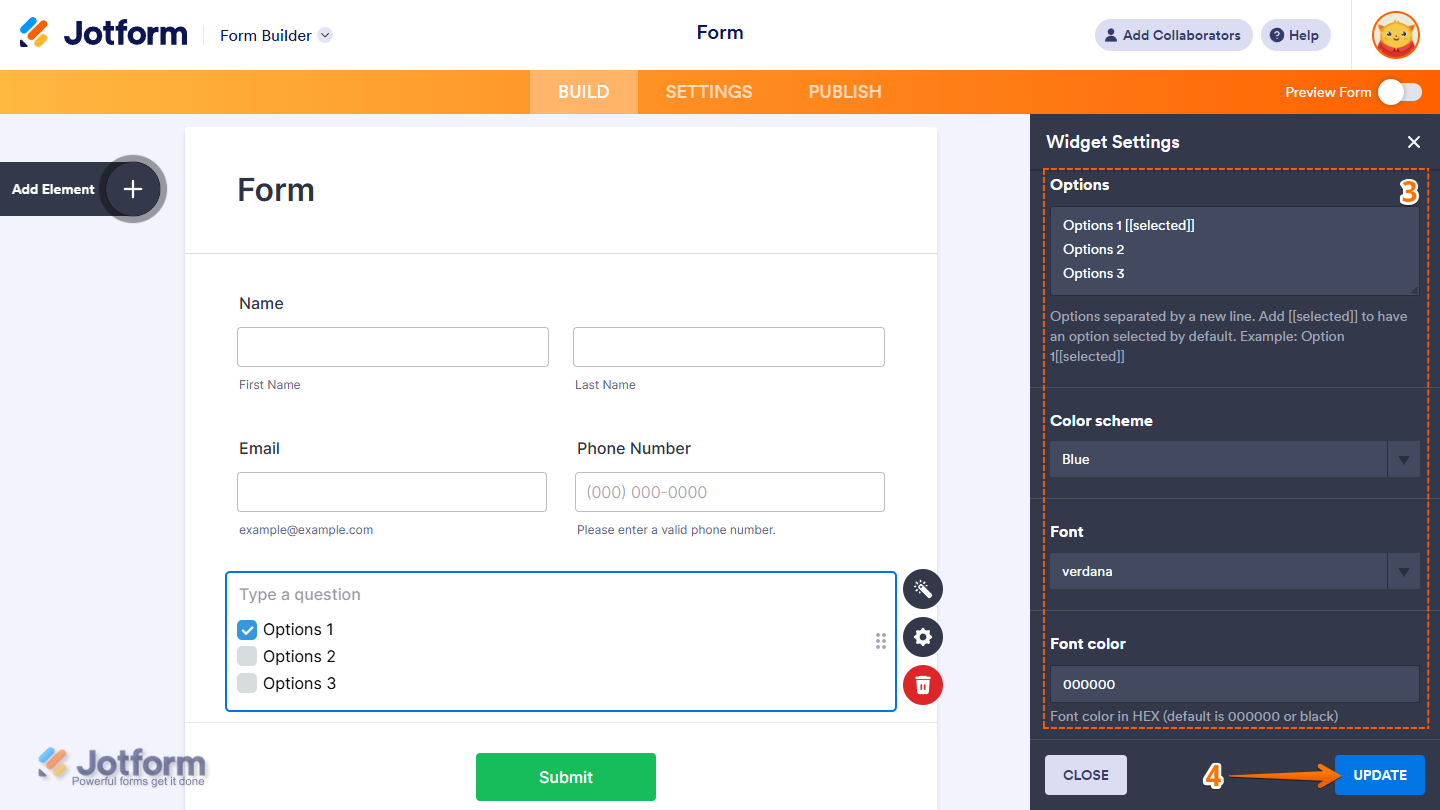Click the Add Element plus icon
The image size is (1440, 810).
coord(132,188)
